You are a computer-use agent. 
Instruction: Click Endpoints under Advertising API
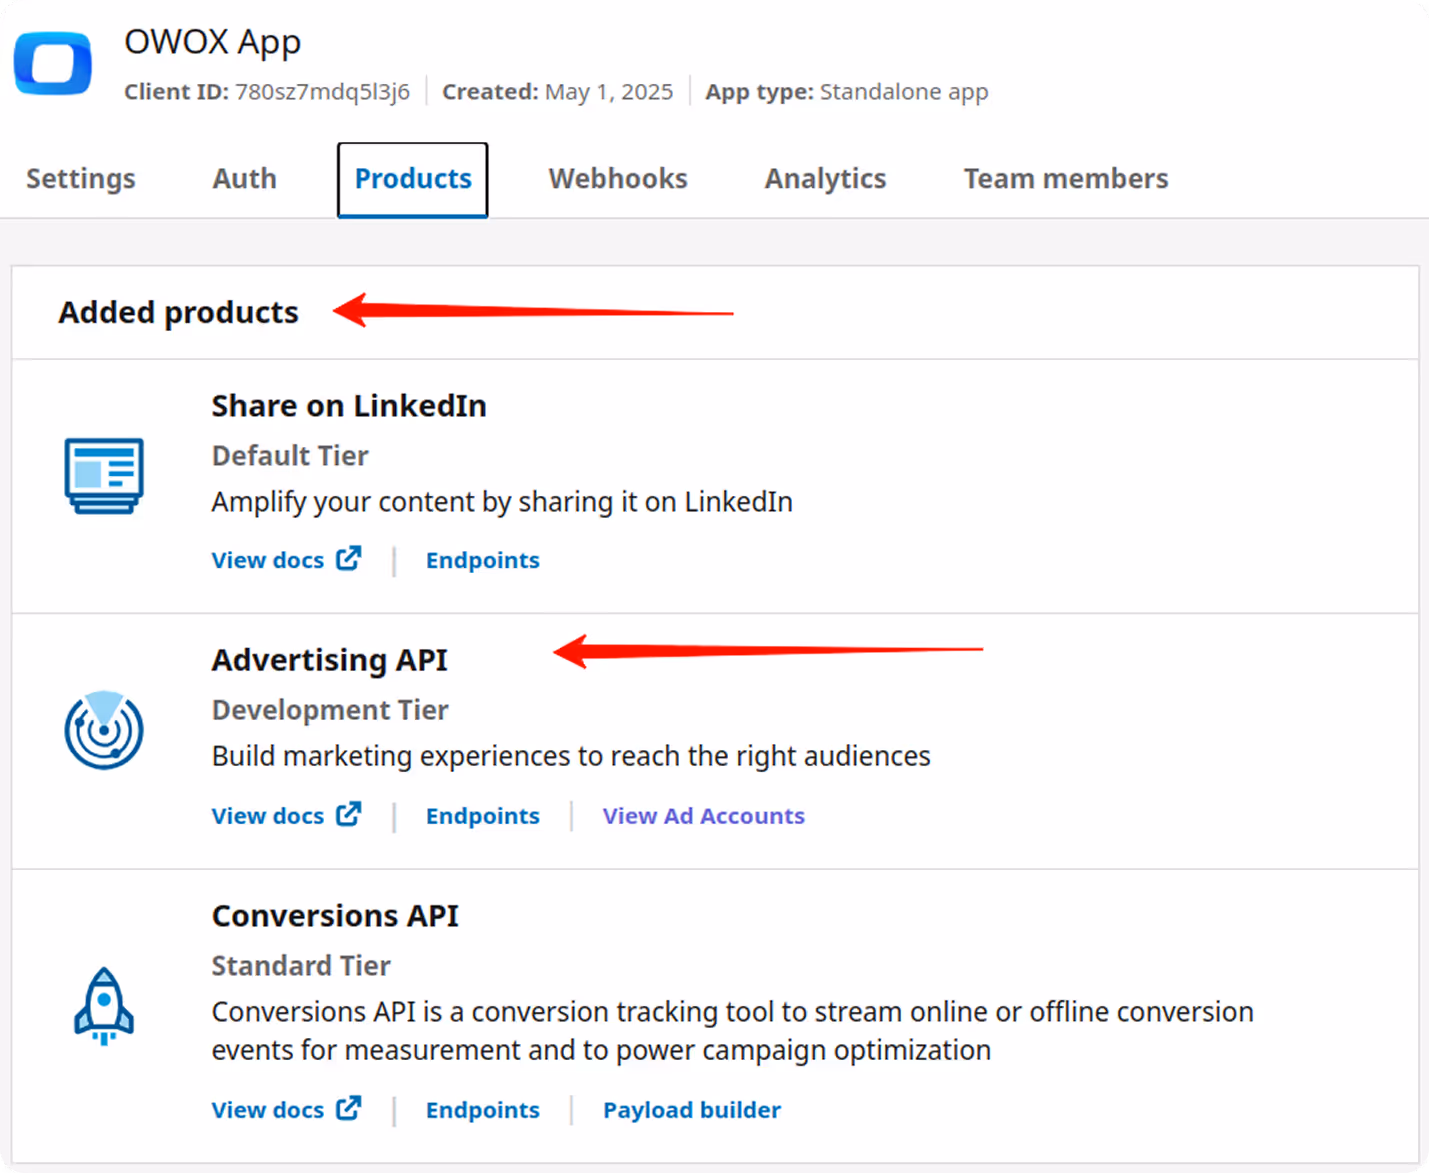tap(482, 815)
